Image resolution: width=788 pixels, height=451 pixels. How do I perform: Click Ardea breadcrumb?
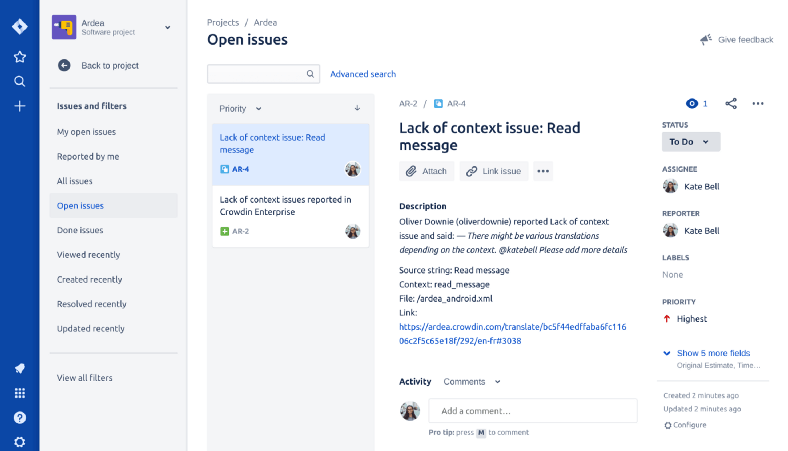click(x=265, y=23)
